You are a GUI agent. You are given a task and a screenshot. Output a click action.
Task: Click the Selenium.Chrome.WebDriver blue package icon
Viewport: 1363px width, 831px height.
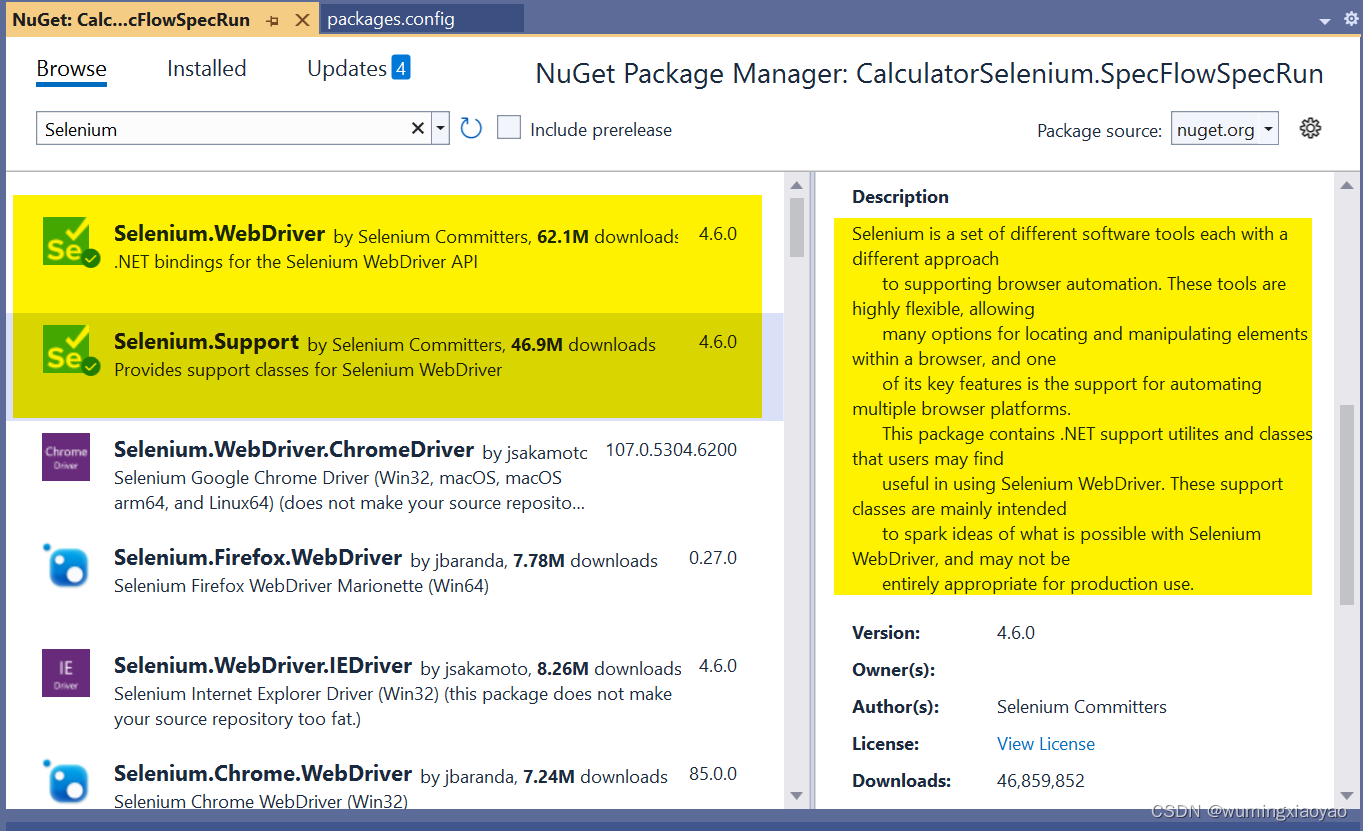[x=66, y=781]
